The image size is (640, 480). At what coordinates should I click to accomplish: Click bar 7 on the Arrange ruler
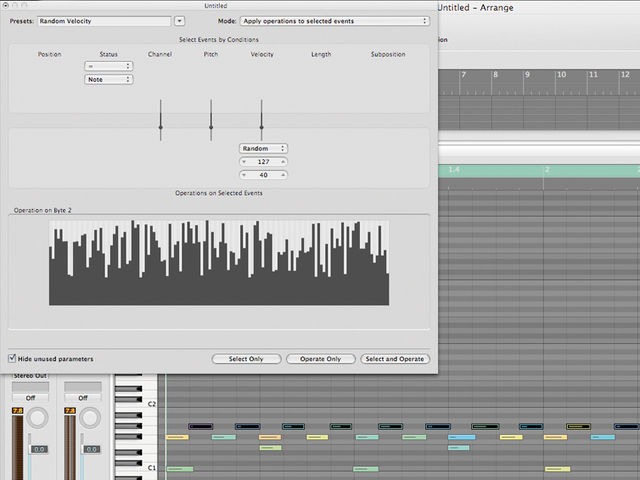click(463, 75)
